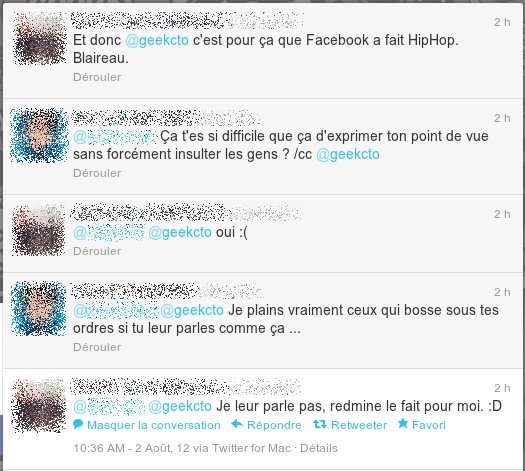This screenshot has height=471, width=525.
Task: Expand the 'insulter les gens' tweet via Dérouler
Action: click(x=97, y=173)
